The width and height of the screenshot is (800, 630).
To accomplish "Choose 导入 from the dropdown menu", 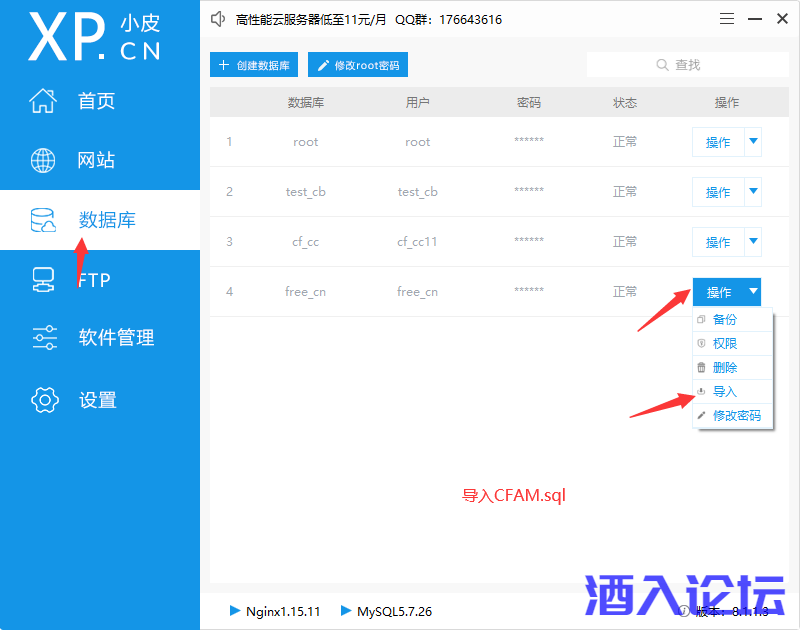I will (x=733, y=391).
